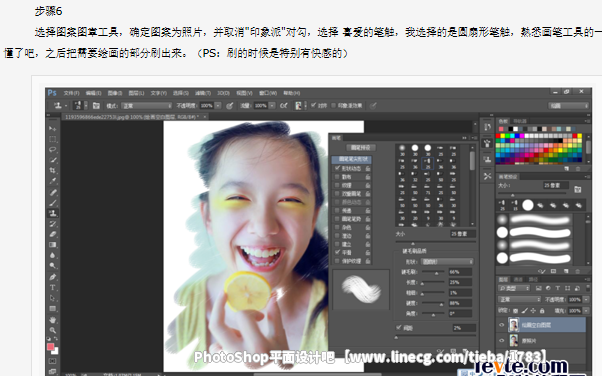Enable the 传递 checkbox
Image resolution: width=602 pixels, height=376 pixels.
coord(337,210)
